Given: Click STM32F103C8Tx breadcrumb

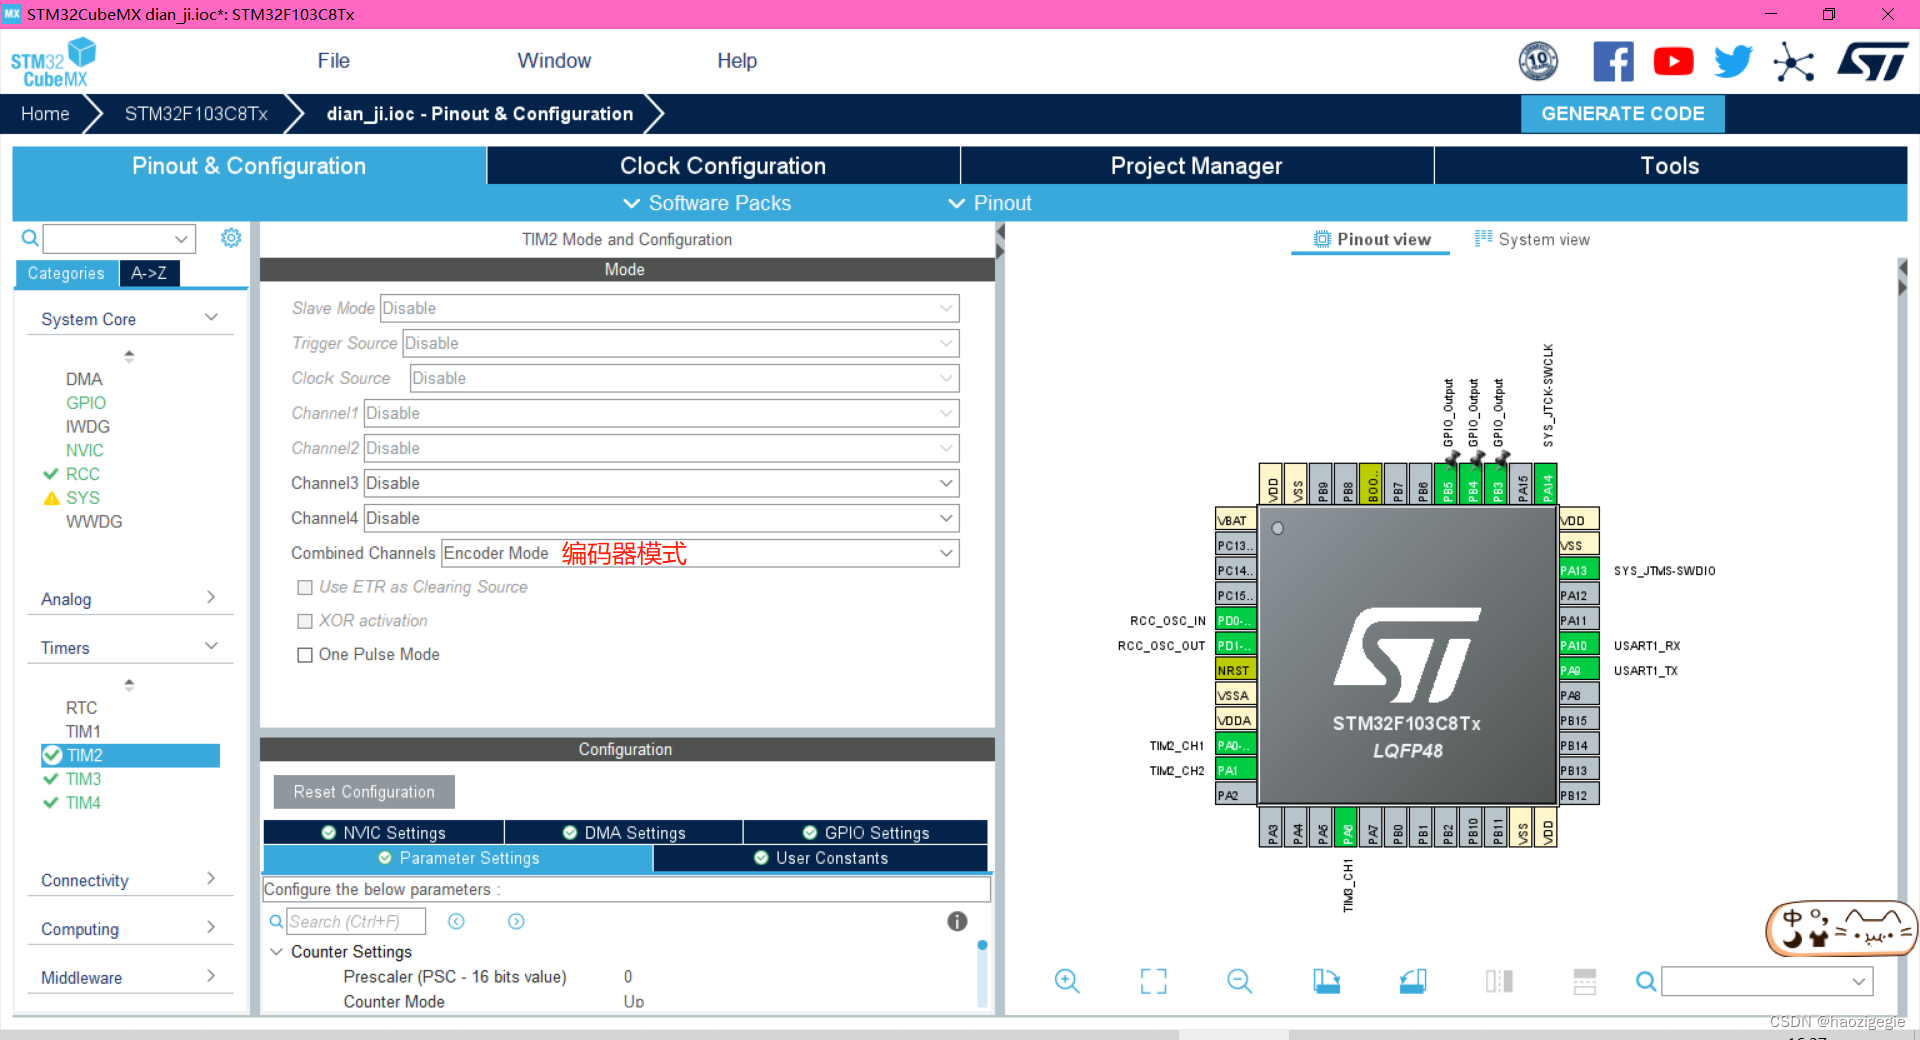Looking at the screenshot, I should [x=196, y=114].
